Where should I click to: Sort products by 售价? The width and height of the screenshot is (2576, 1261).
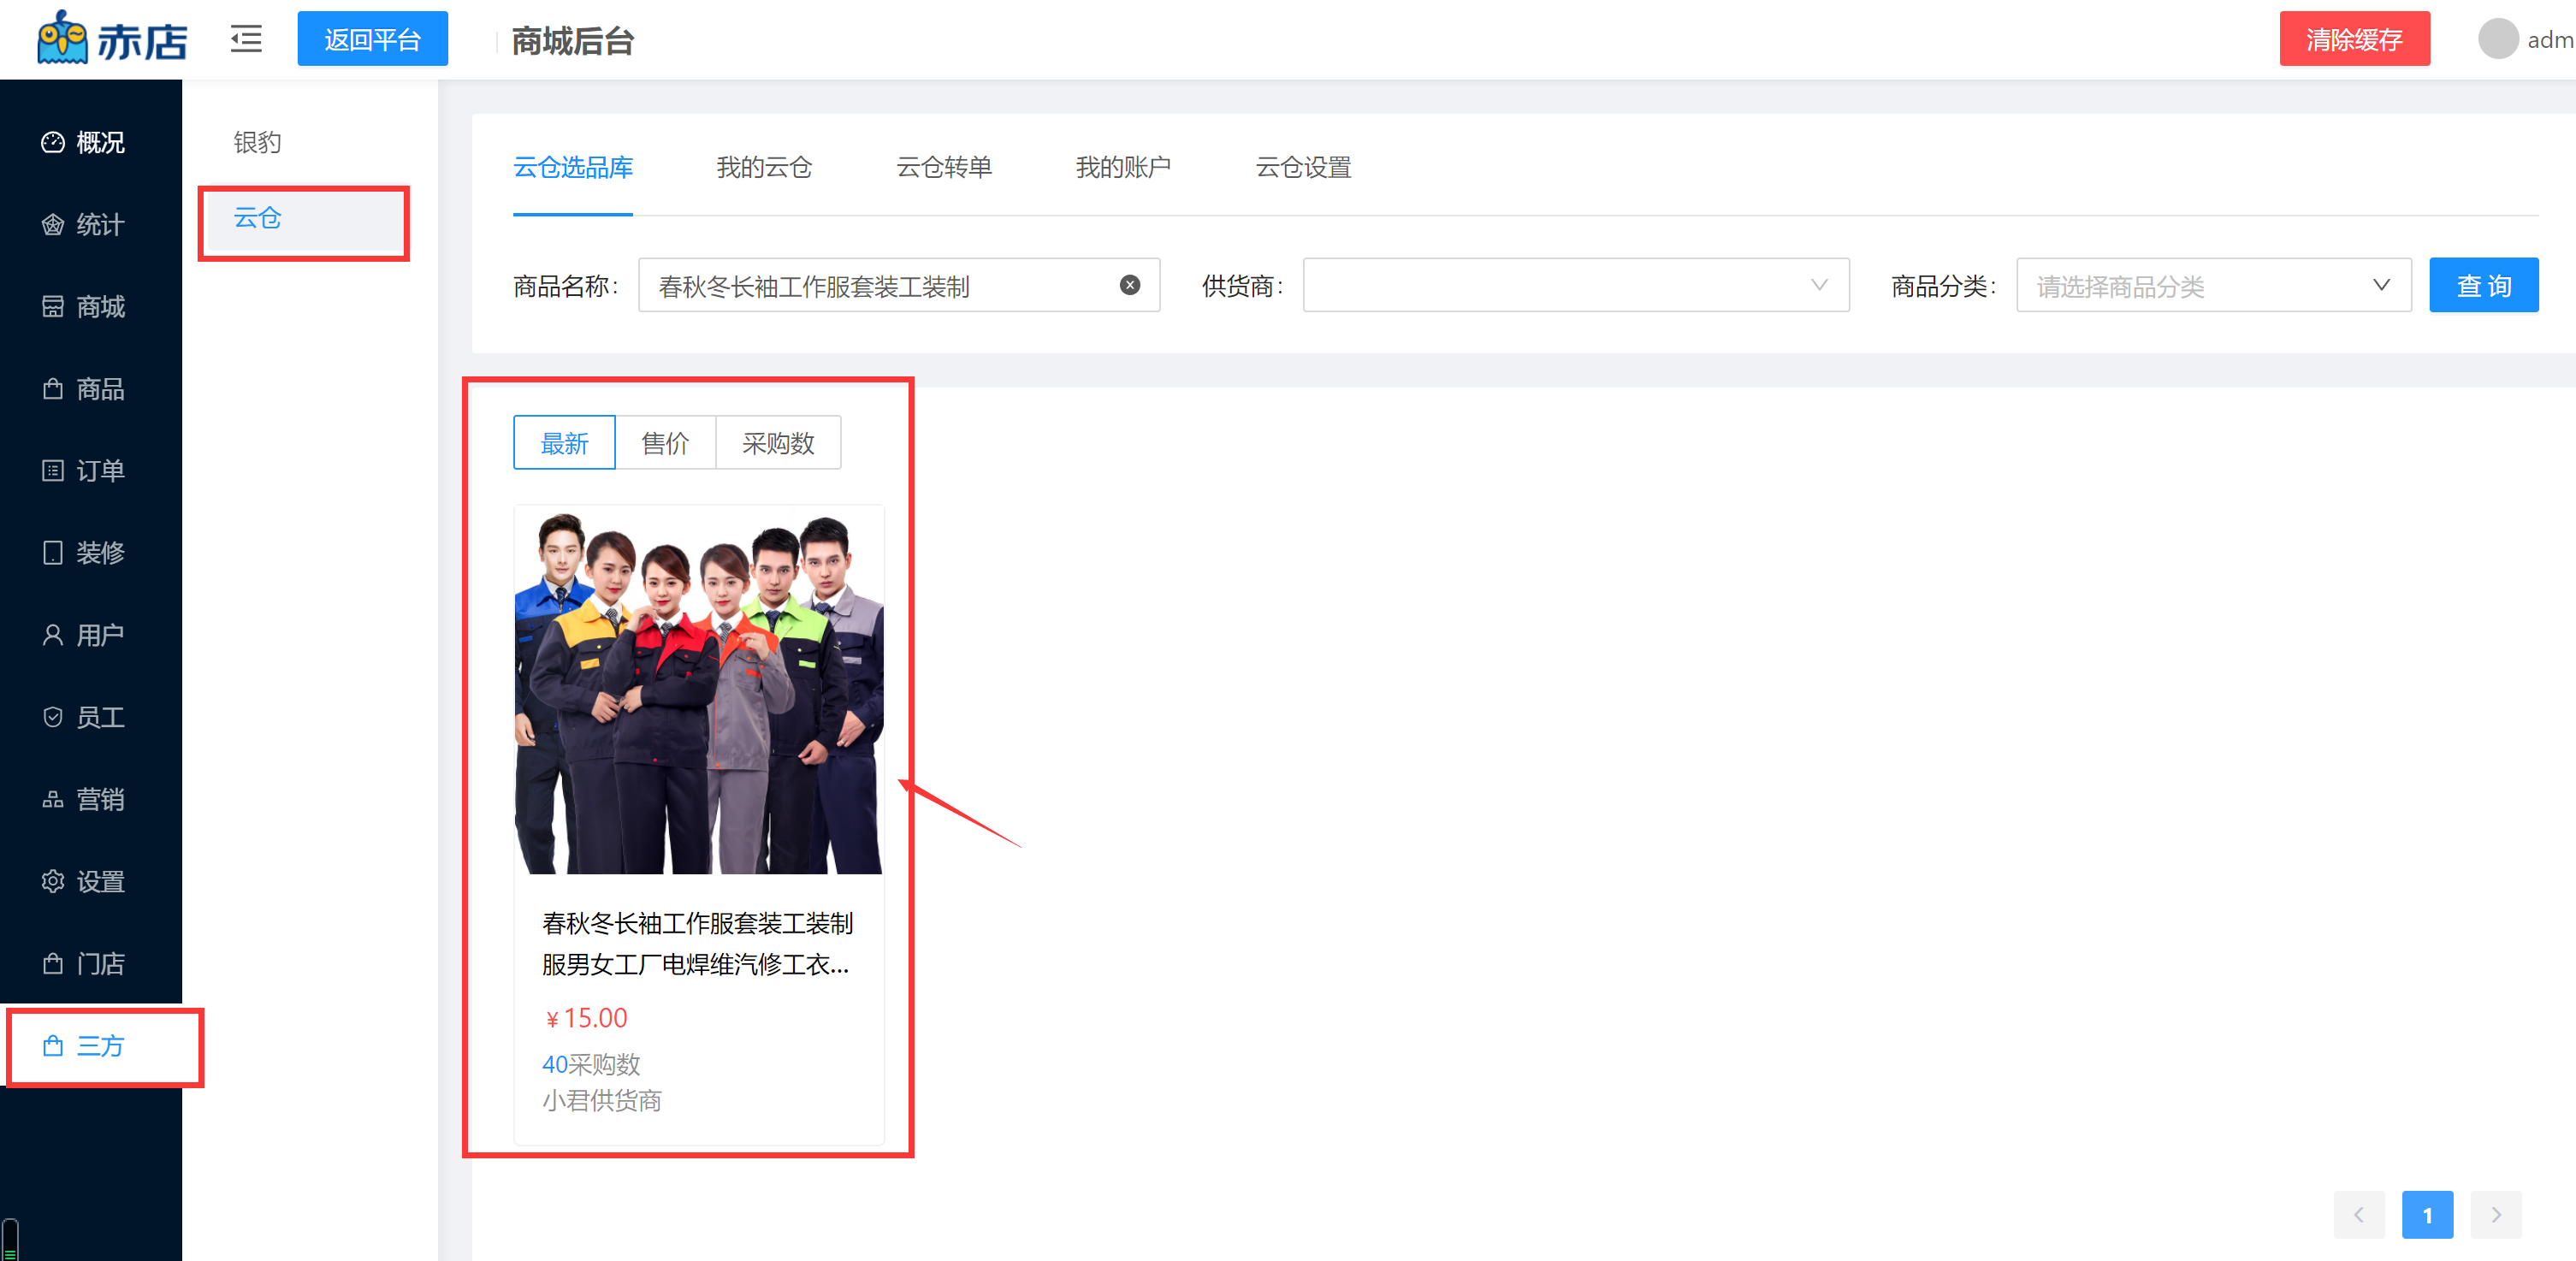[x=665, y=442]
